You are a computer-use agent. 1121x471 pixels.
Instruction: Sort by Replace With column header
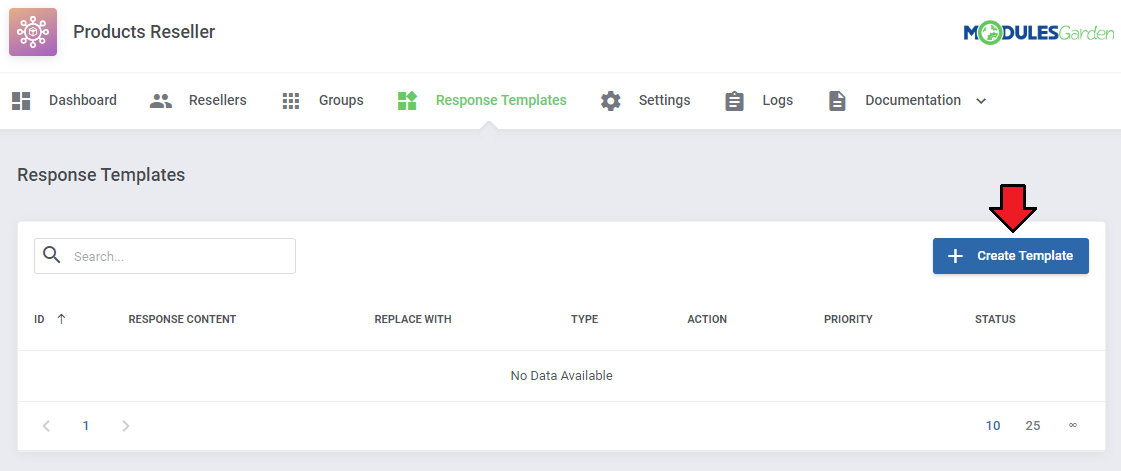pyautogui.click(x=413, y=319)
